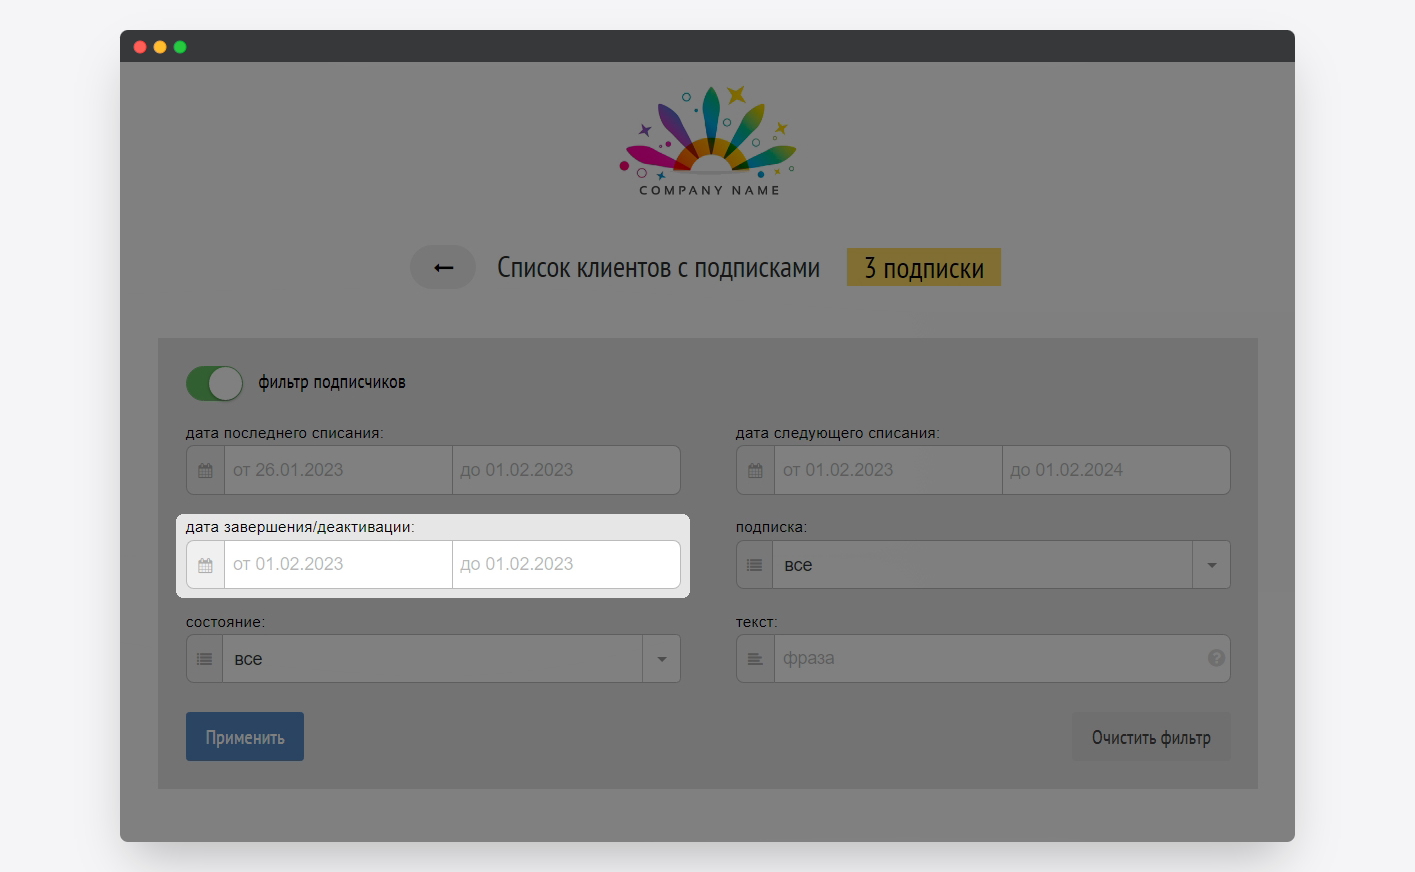Click the last charge 'от 26.01.2023' field
Screen dimensions: 1415x872
click(x=338, y=470)
